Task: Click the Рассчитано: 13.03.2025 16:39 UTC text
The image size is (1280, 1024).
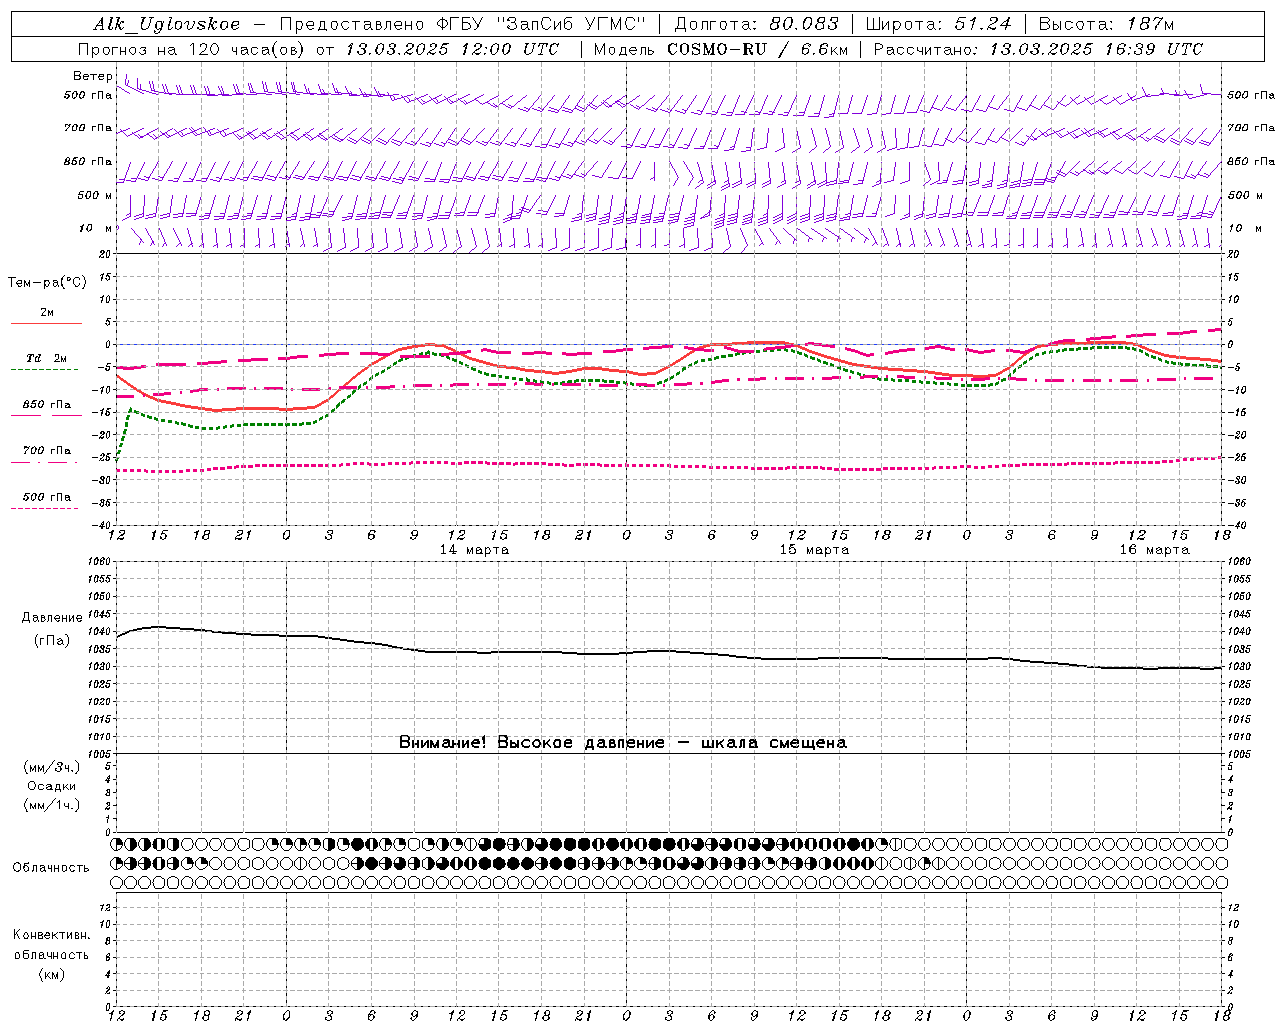Action: (x=1038, y=49)
